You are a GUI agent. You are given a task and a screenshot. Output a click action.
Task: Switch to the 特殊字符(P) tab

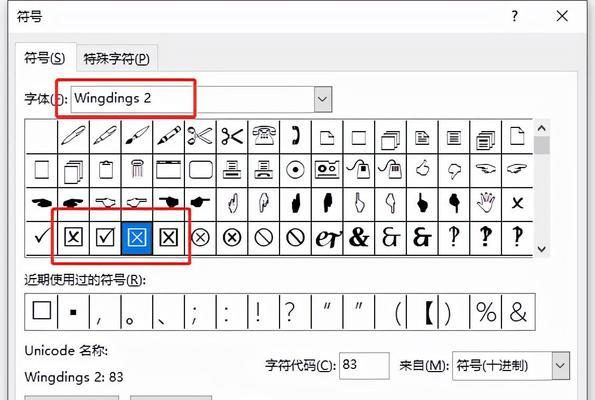click(116, 58)
